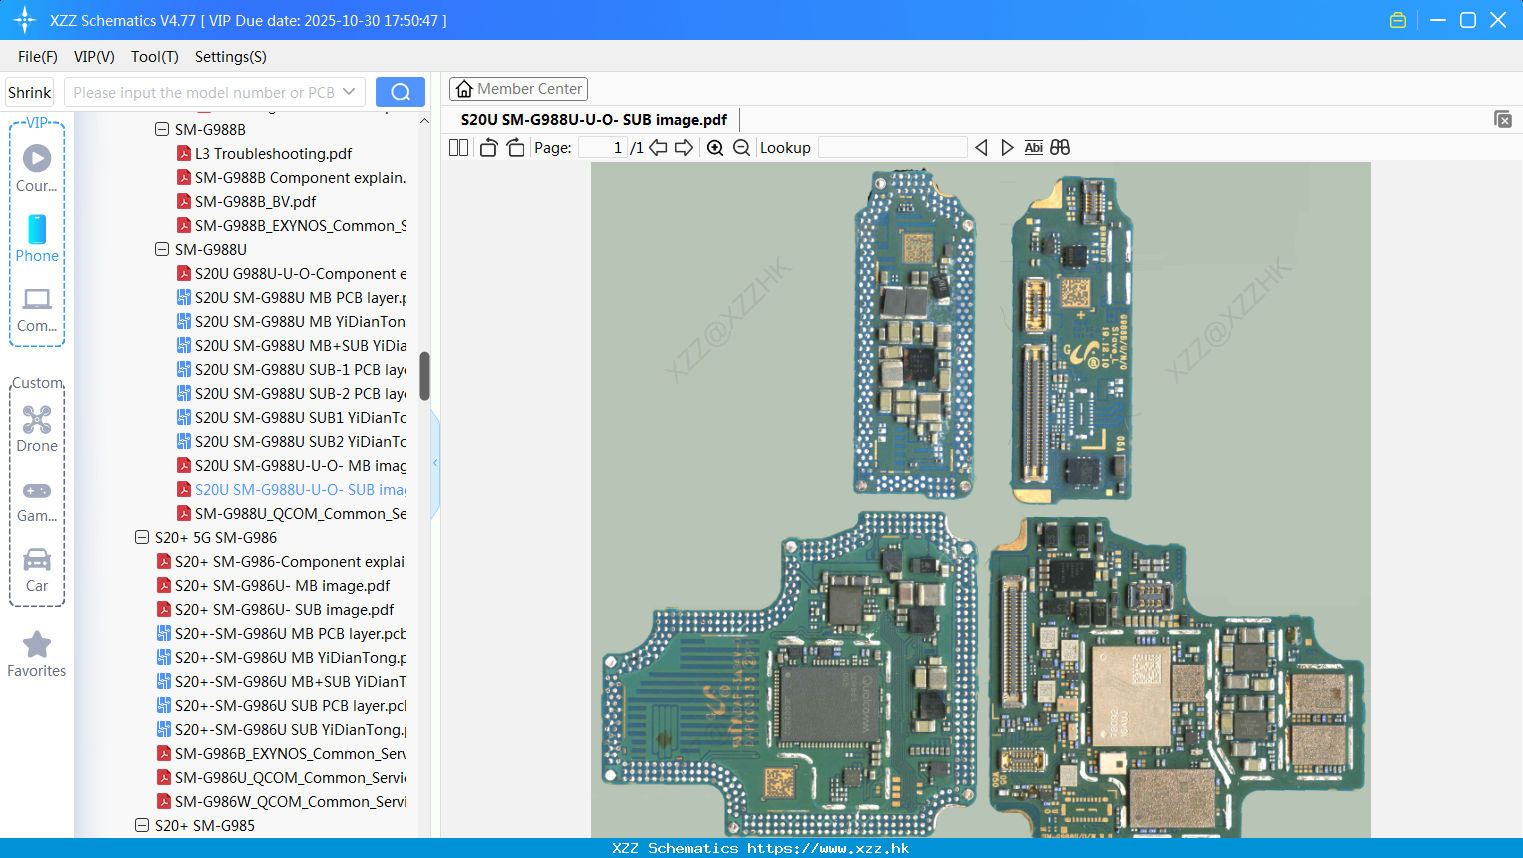Select the S20U SM-G988U-U-O- SUB image.pdf tab
The width and height of the screenshot is (1523, 858).
click(594, 119)
